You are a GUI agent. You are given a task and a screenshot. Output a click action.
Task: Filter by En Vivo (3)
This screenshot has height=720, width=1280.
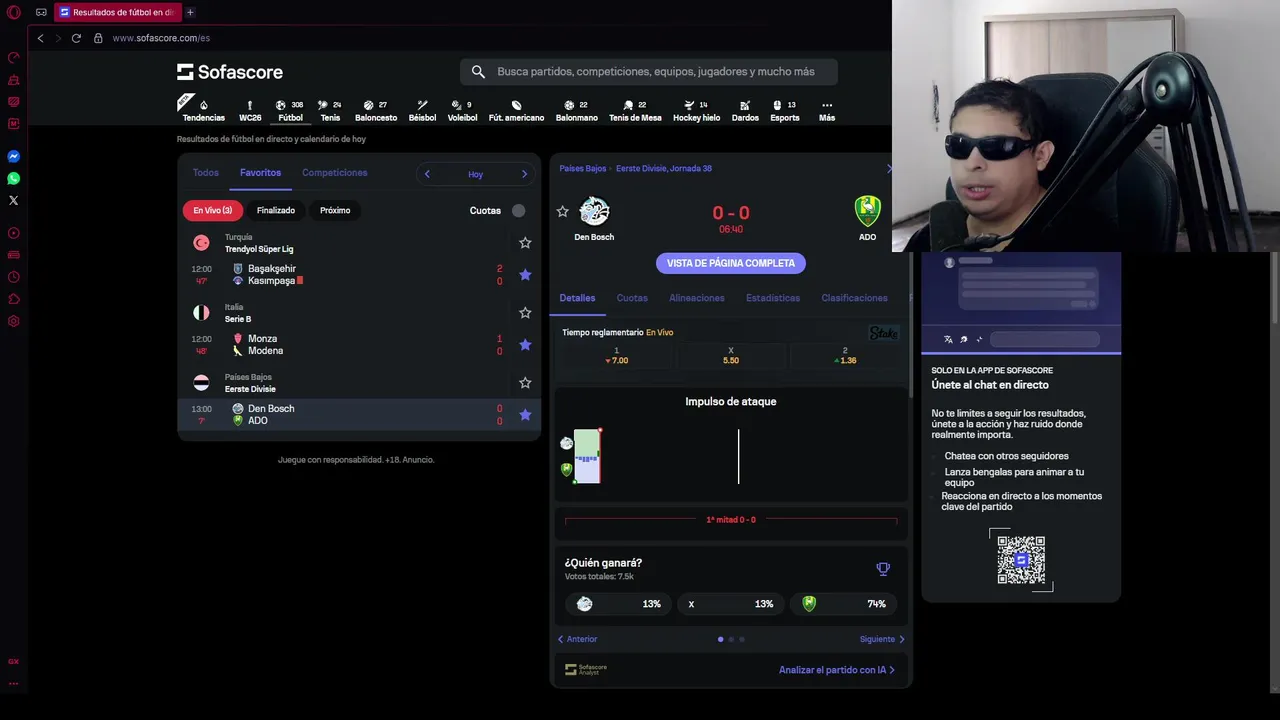[213, 210]
